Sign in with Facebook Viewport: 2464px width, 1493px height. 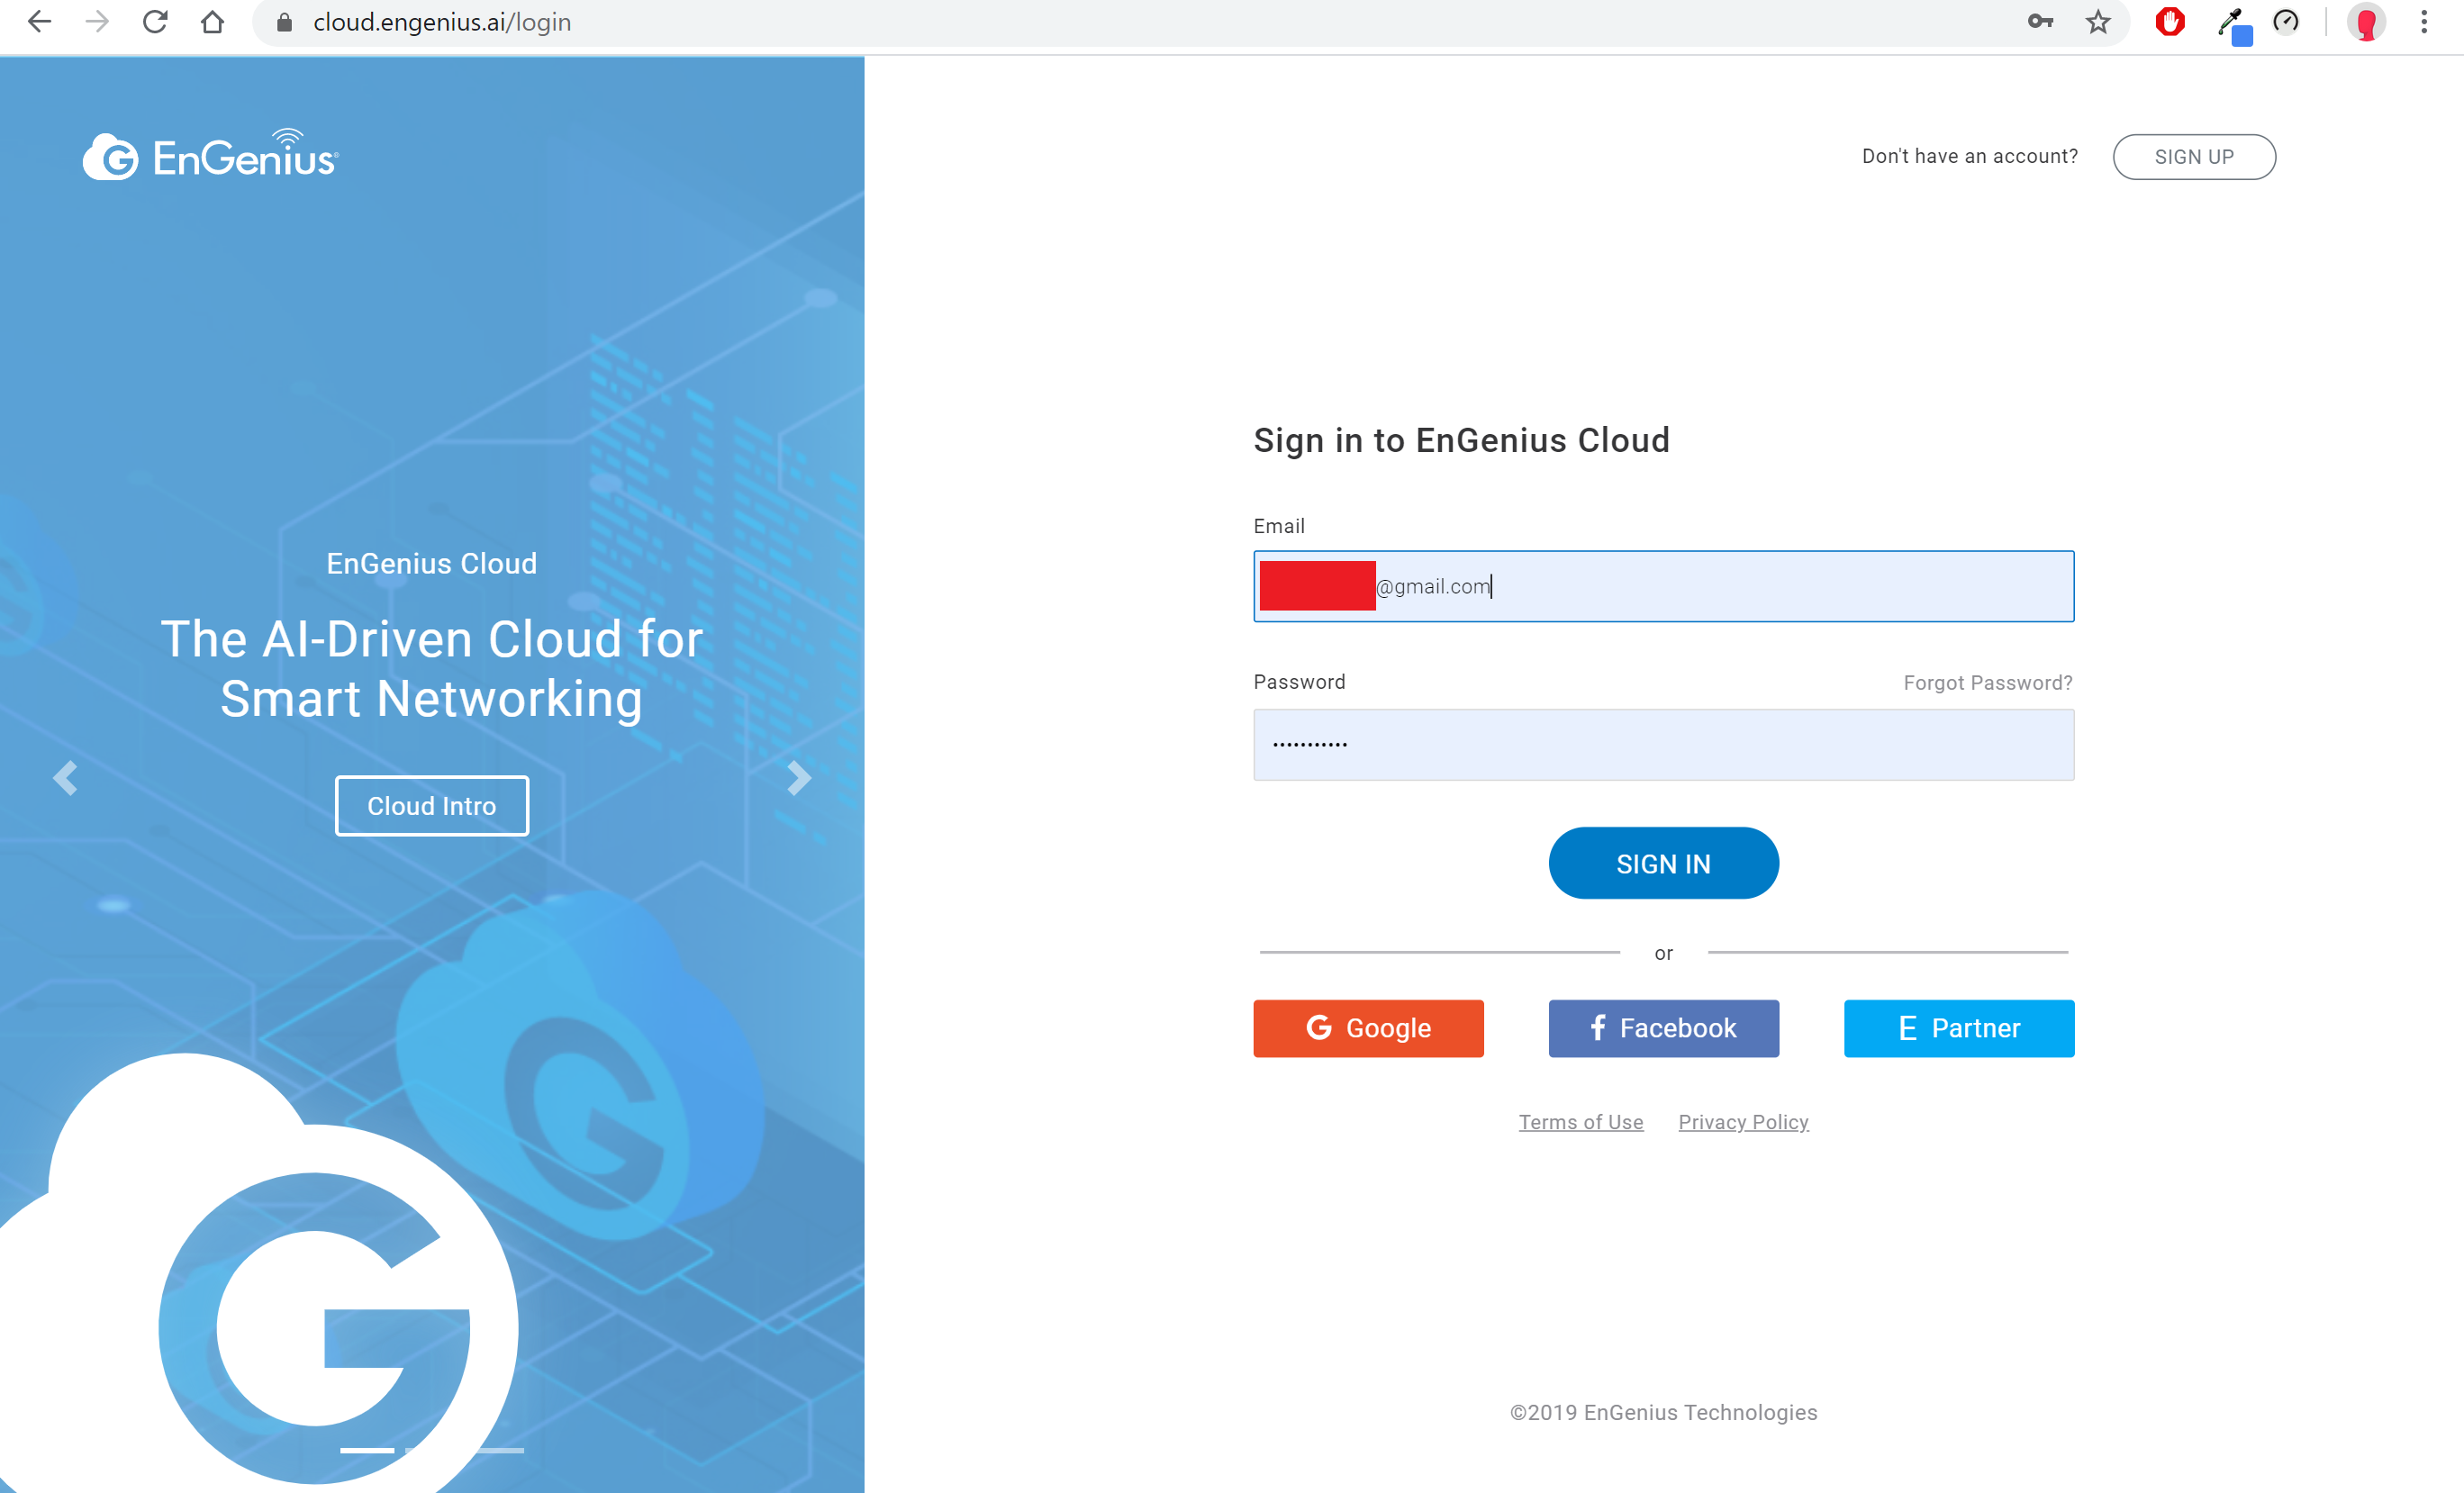pyautogui.click(x=1664, y=1028)
